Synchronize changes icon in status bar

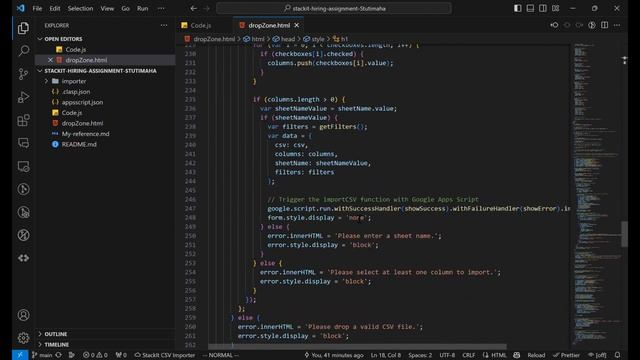59,355
